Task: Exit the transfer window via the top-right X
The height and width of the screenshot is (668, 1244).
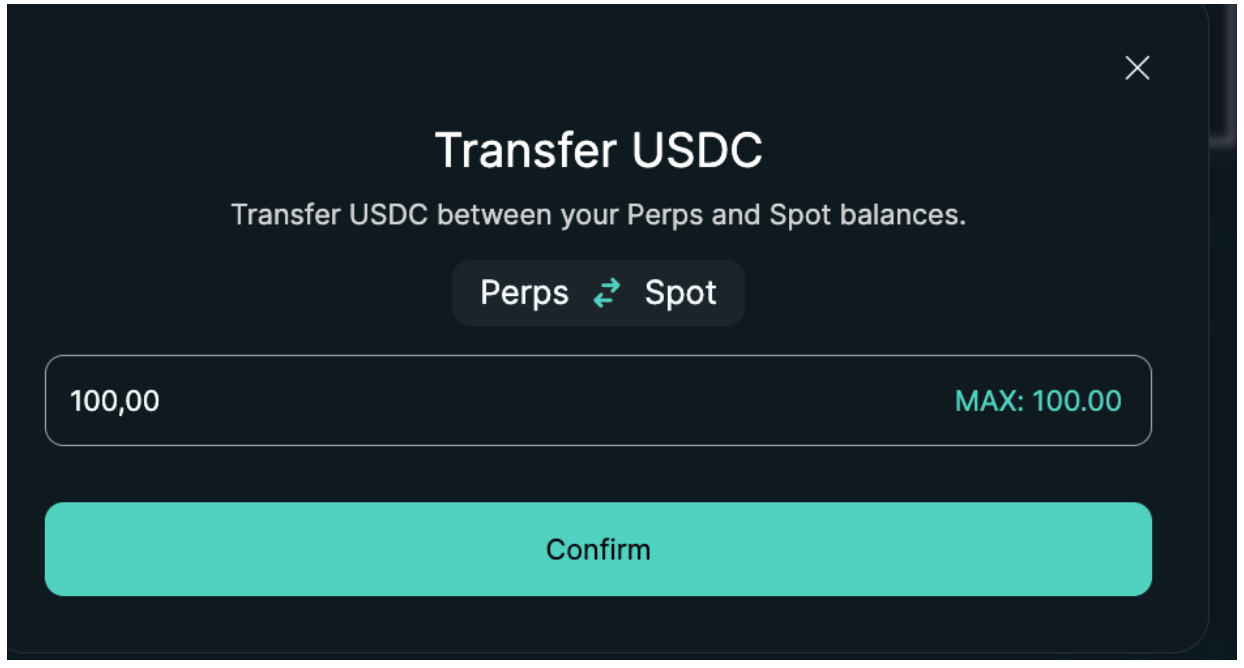Action: click(1137, 68)
